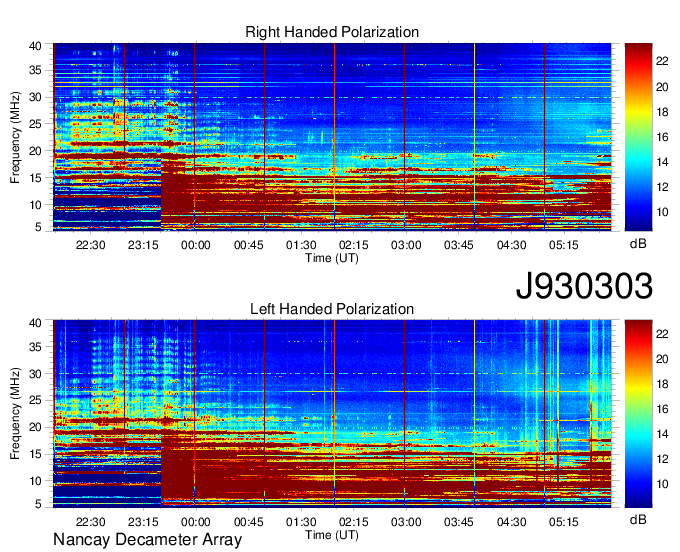The width and height of the screenshot is (680, 552).
Task: Click the Time (UT) label of the Right Handed plot
Action: [332, 258]
